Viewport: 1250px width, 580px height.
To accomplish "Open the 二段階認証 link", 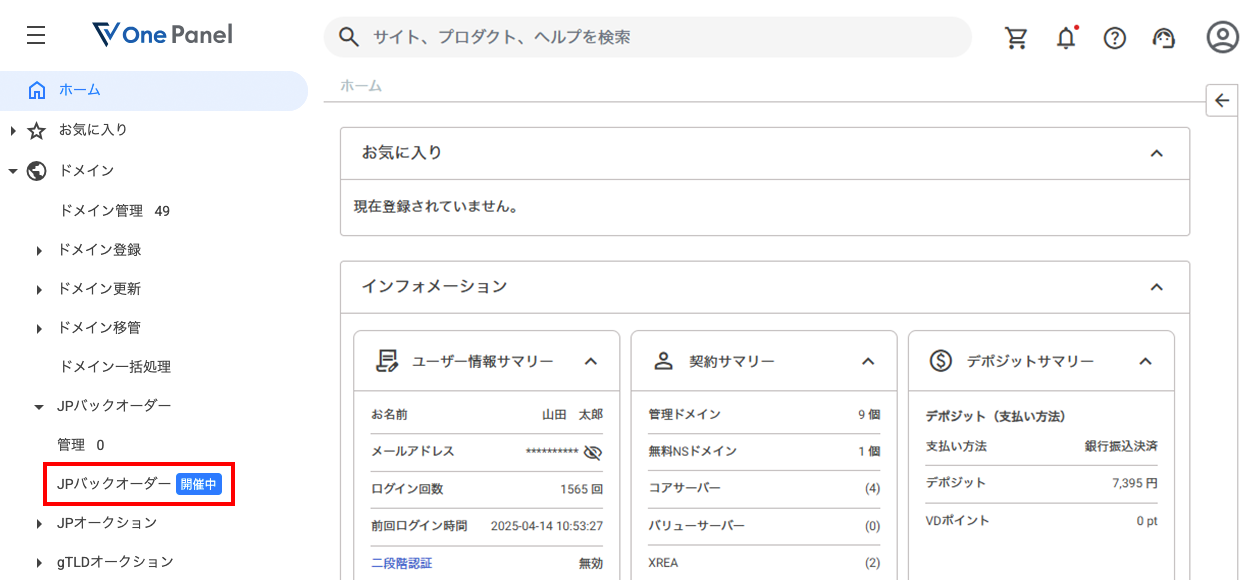I will [x=402, y=563].
